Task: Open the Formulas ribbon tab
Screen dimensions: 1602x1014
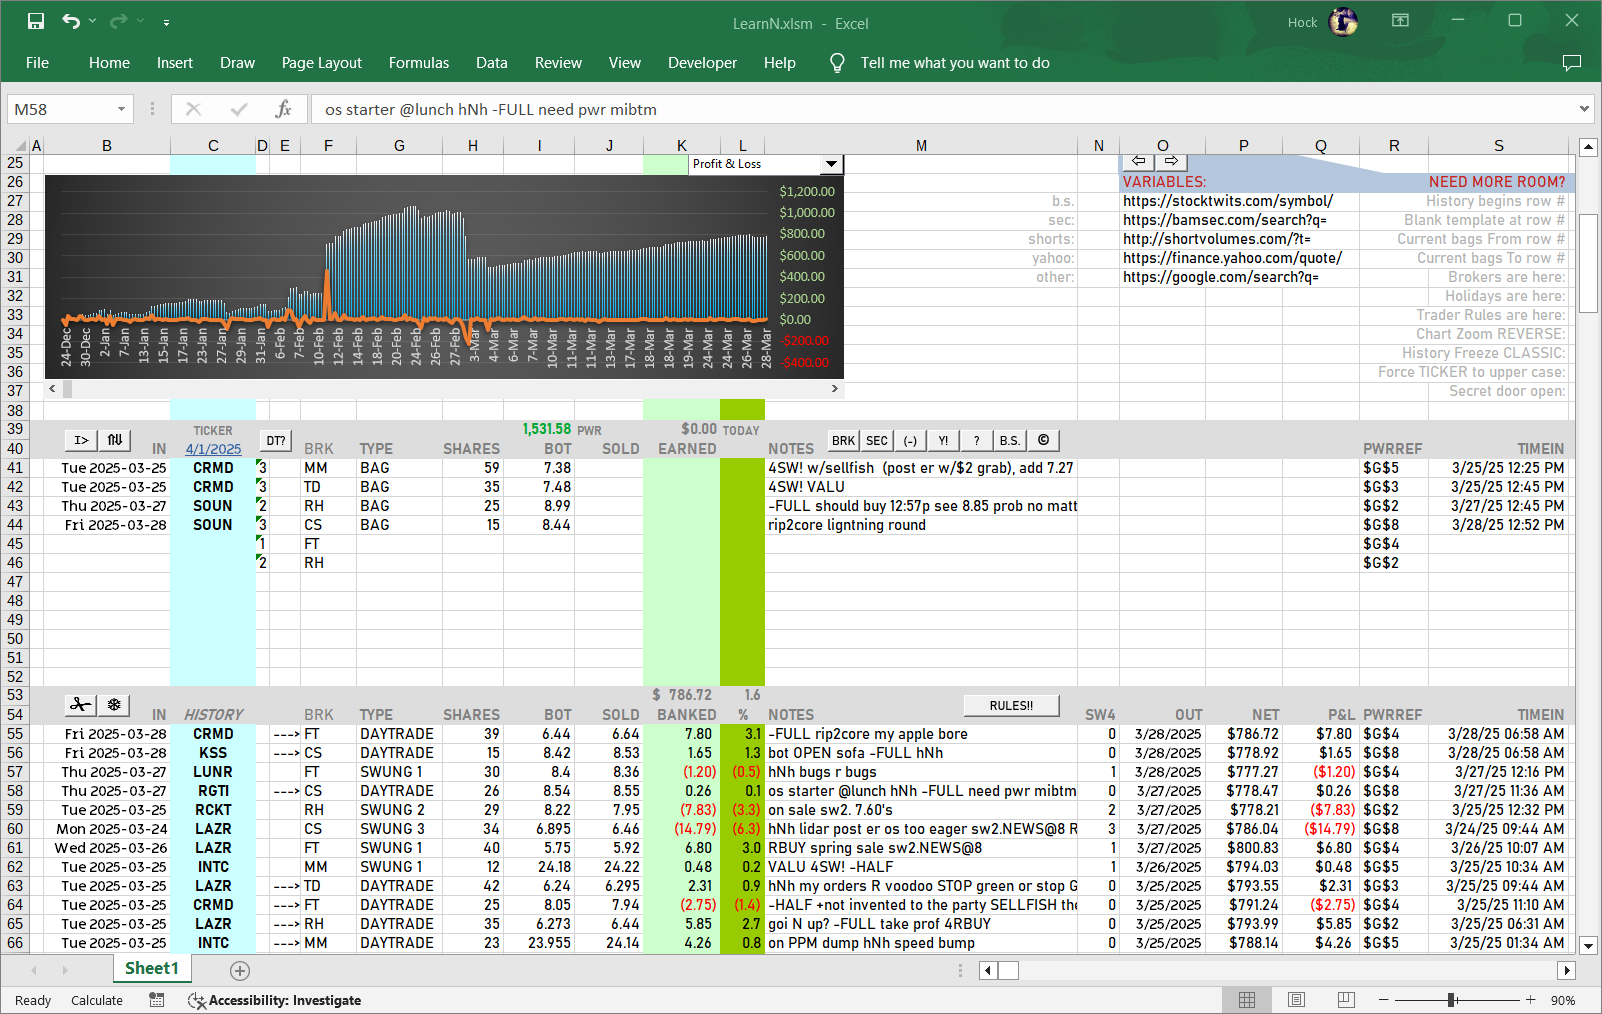Action: 418,63
